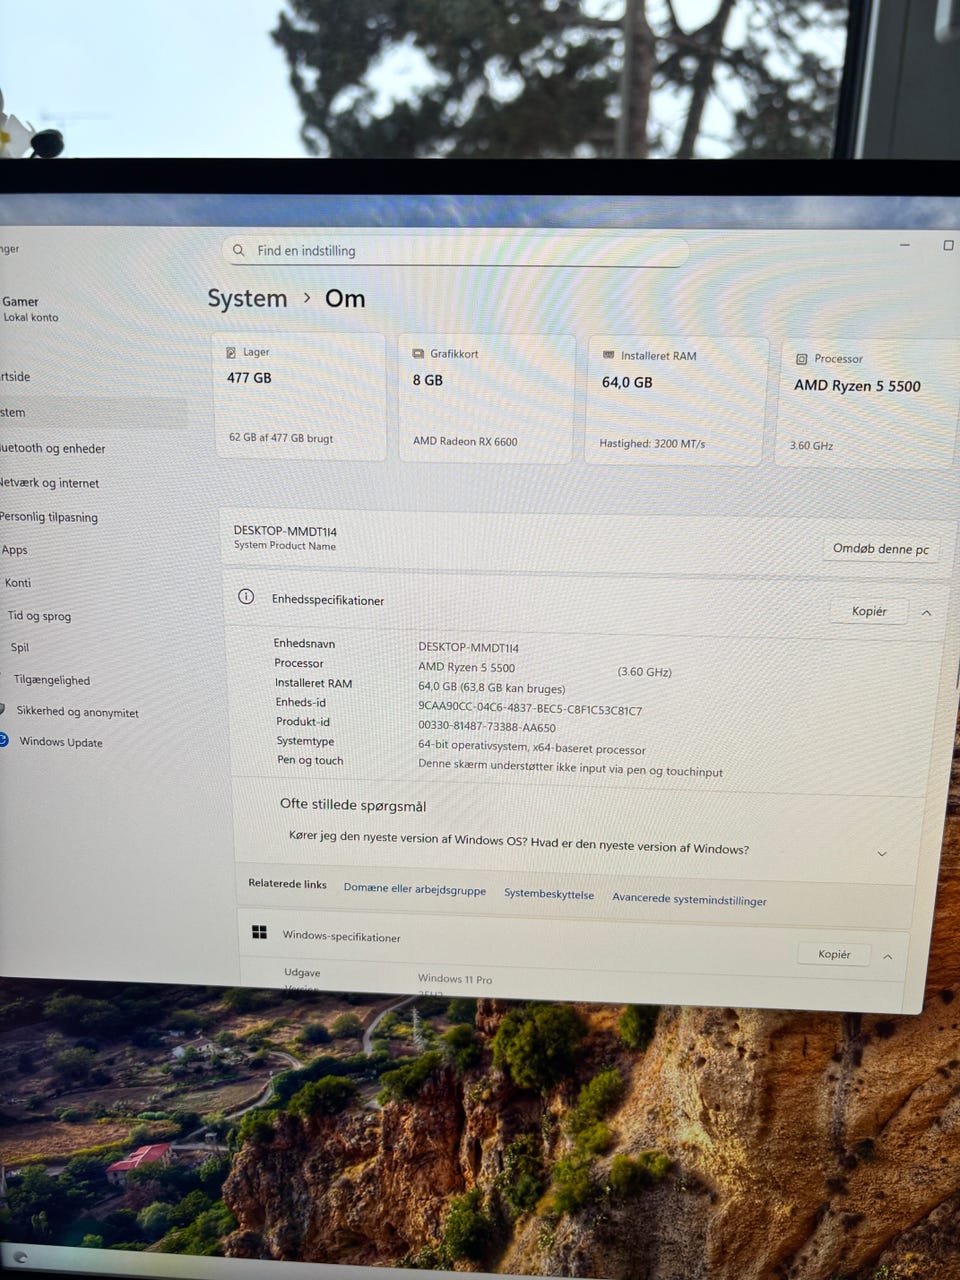This screenshot has width=960, height=1280.
Task: Click the Grafikkort card icon
Action: [x=418, y=354]
